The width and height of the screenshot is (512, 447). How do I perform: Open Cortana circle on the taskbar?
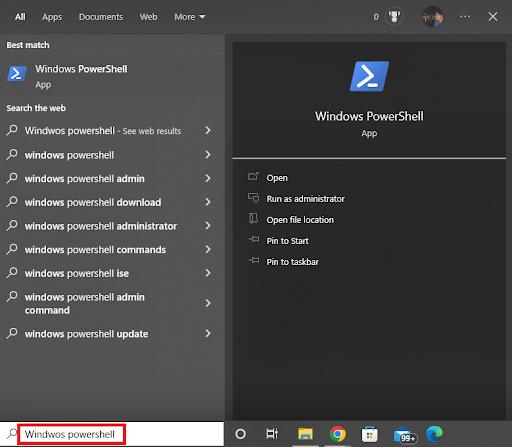point(240,434)
